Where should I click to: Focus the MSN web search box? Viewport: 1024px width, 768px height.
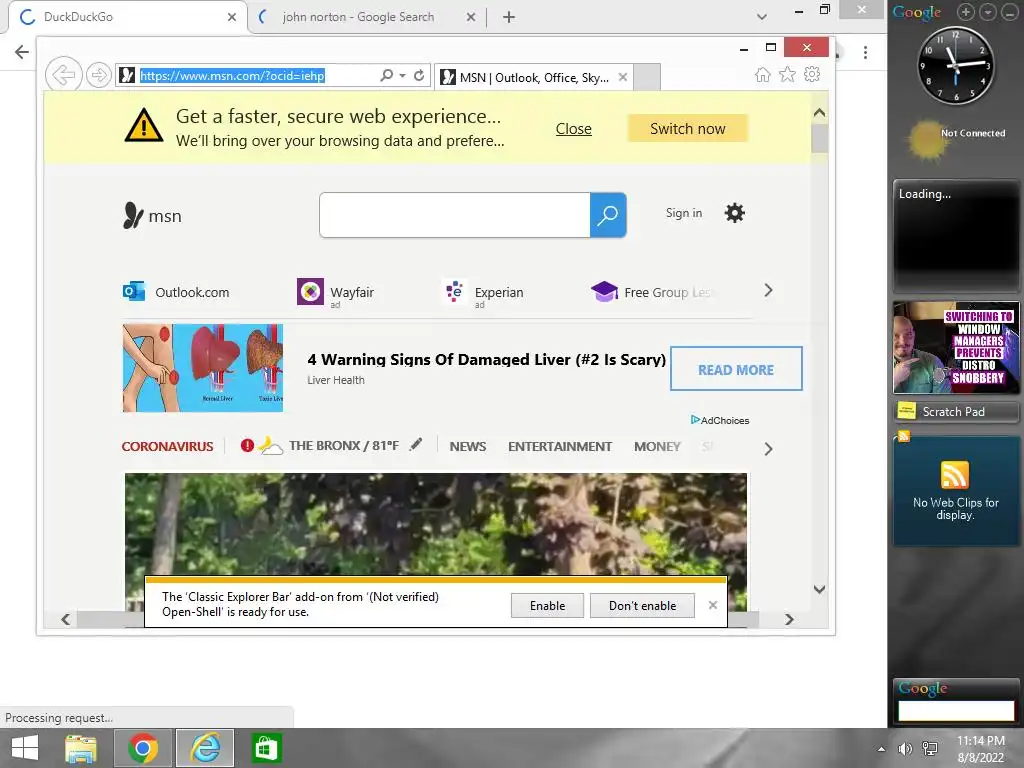[455, 215]
